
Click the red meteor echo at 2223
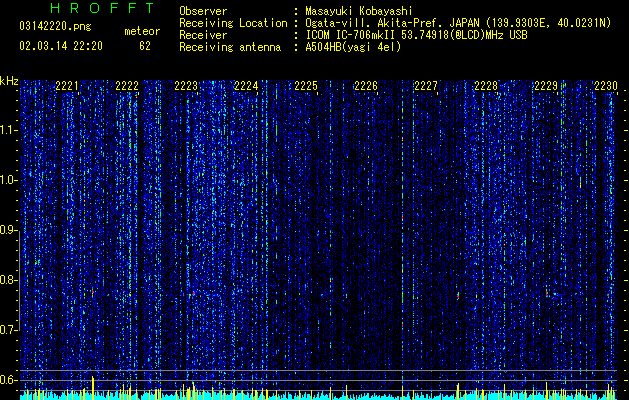(193, 294)
